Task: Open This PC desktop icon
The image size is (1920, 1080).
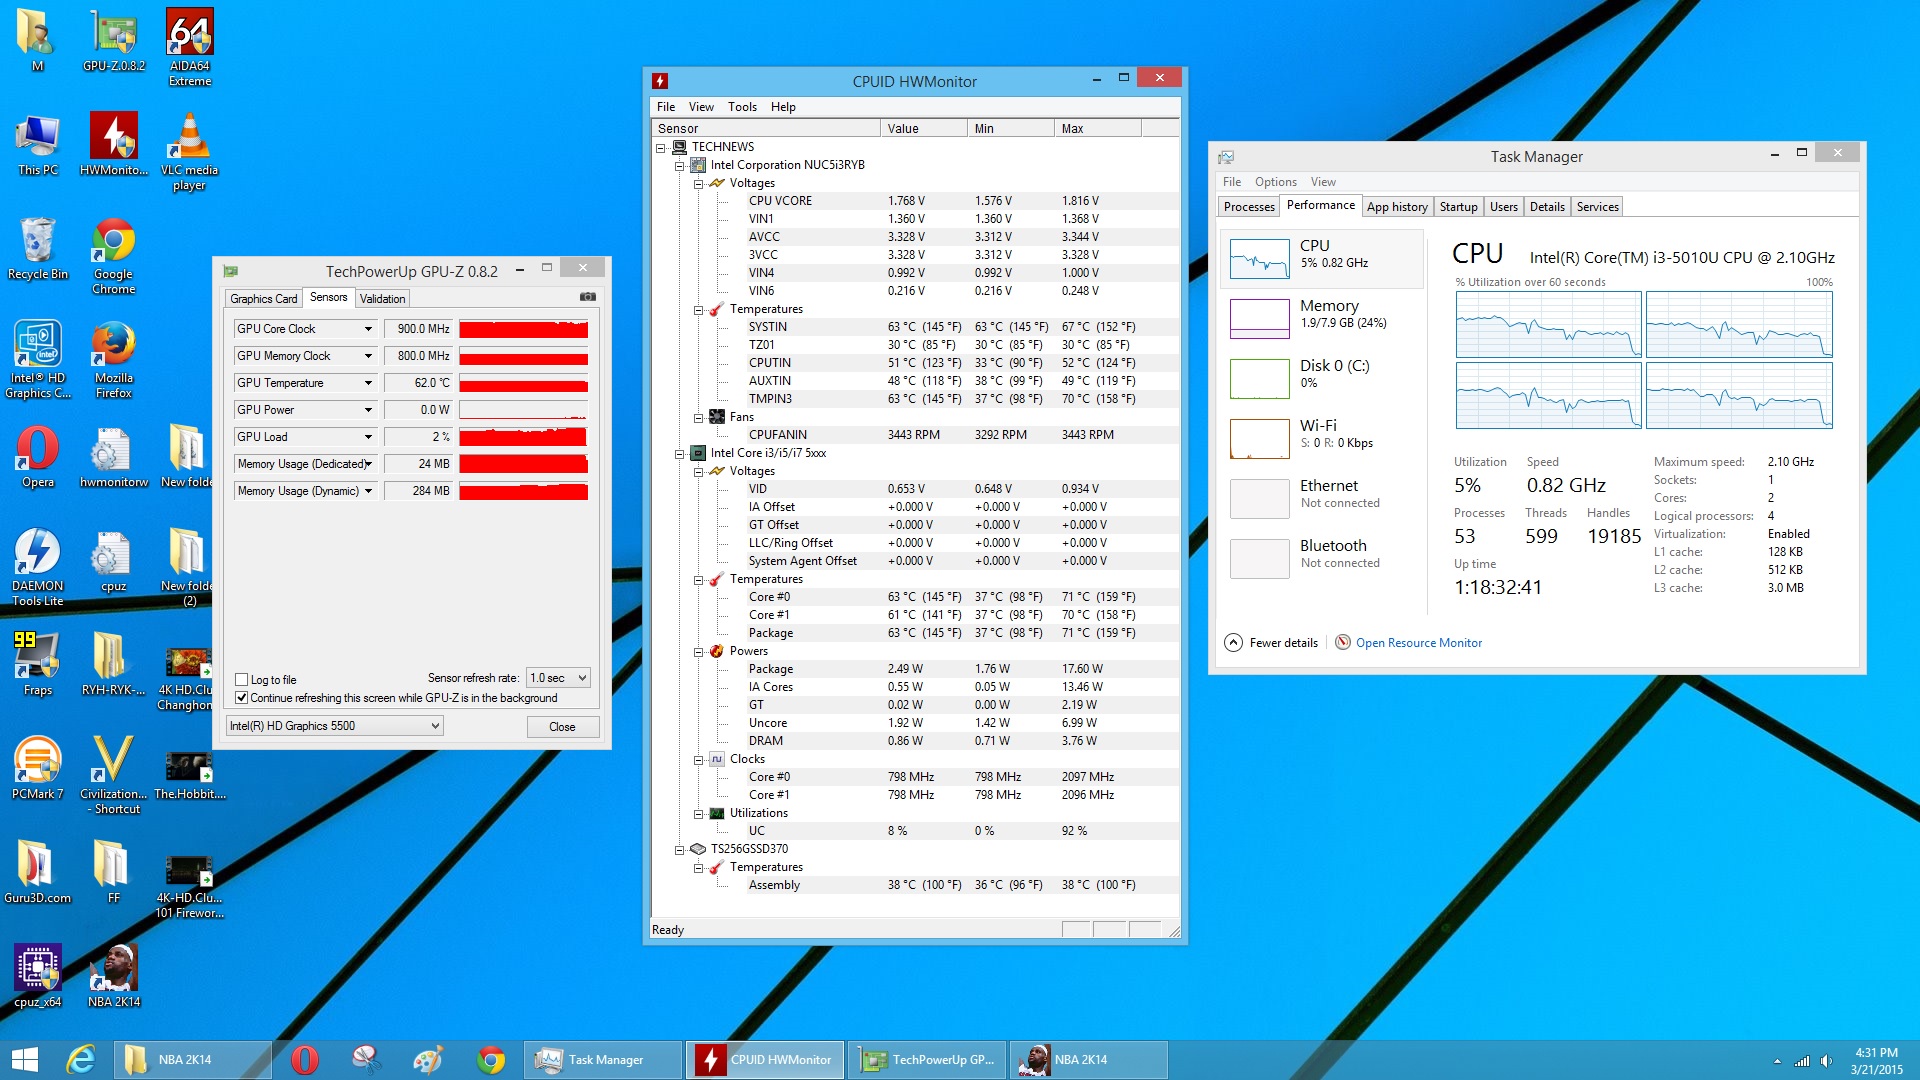Action: tap(38, 144)
